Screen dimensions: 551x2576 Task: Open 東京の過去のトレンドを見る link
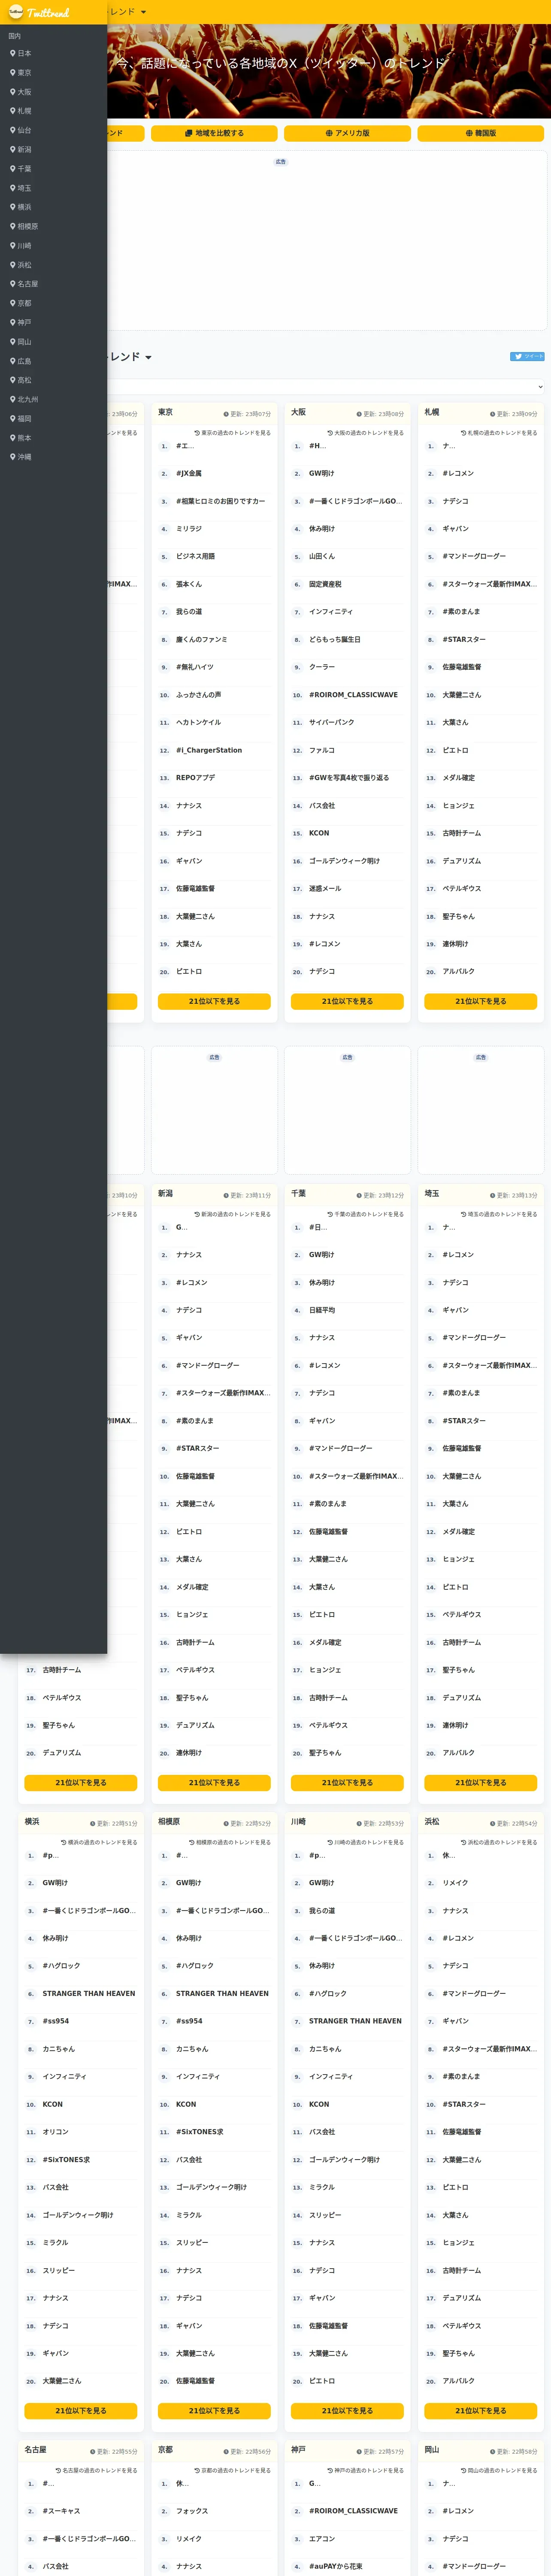point(232,433)
